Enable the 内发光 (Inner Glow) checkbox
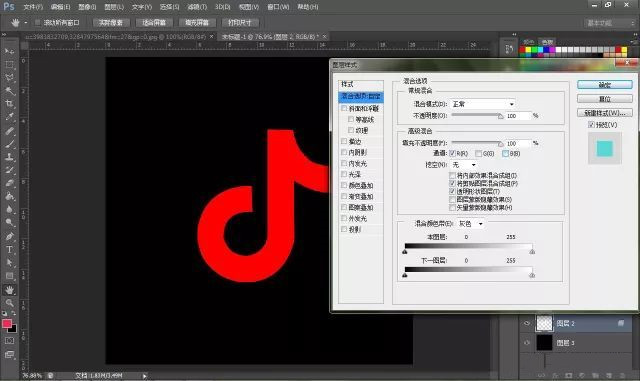This screenshot has width=640, height=381. point(344,163)
